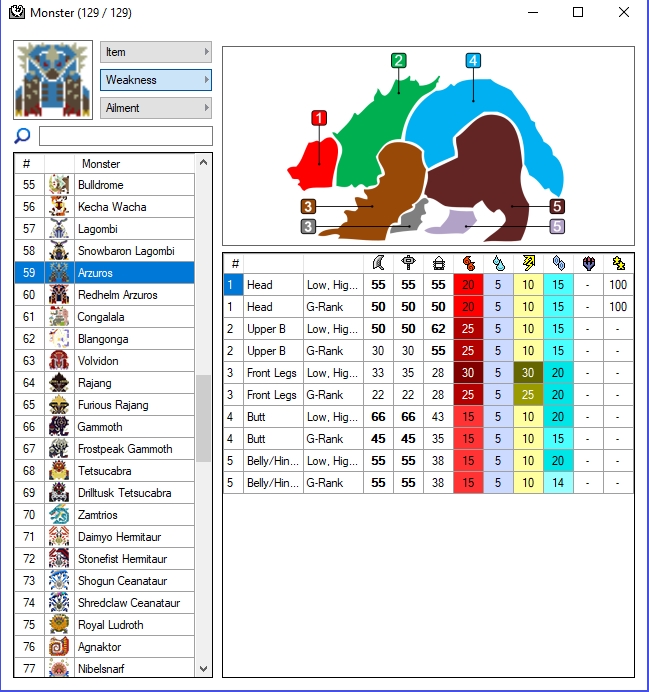Image resolution: width=649 pixels, height=692 pixels.
Task: Select Snowbaron Lagombi in the list
Action: tap(105, 251)
